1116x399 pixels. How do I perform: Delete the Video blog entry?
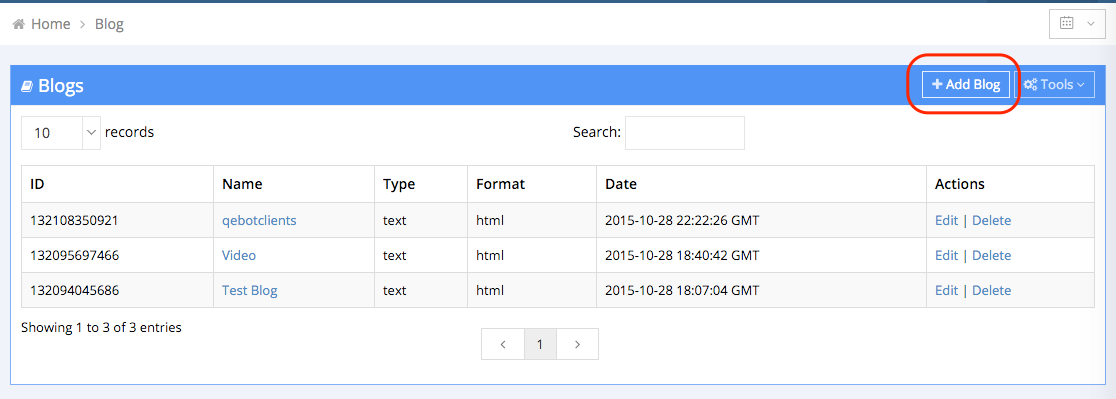tap(991, 255)
